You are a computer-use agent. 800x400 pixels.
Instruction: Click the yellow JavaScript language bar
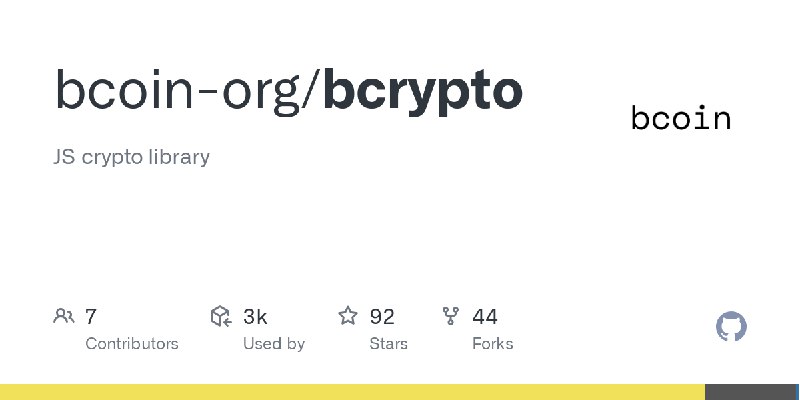353,392
